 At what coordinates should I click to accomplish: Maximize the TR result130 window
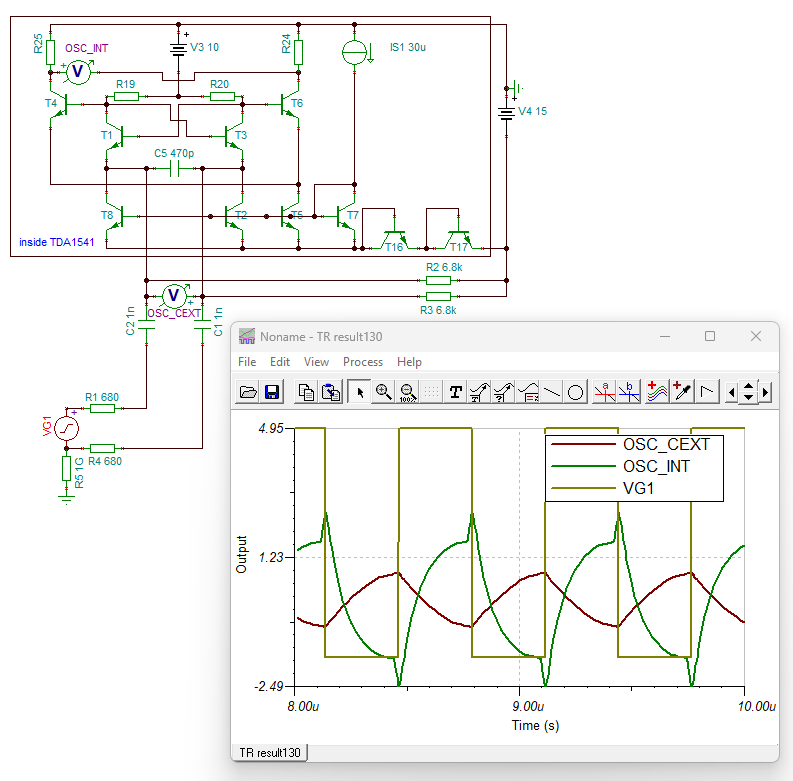tap(710, 336)
